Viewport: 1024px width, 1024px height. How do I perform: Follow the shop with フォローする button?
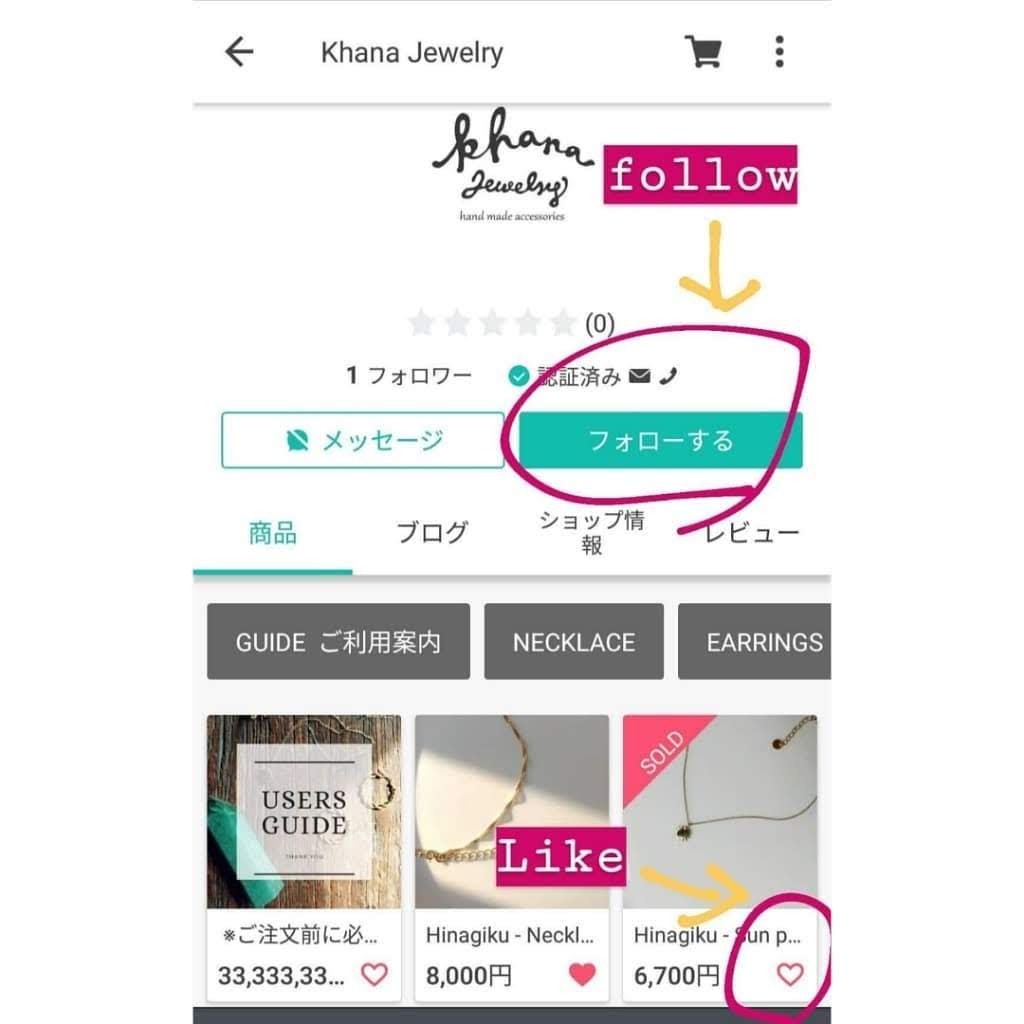click(x=661, y=440)
